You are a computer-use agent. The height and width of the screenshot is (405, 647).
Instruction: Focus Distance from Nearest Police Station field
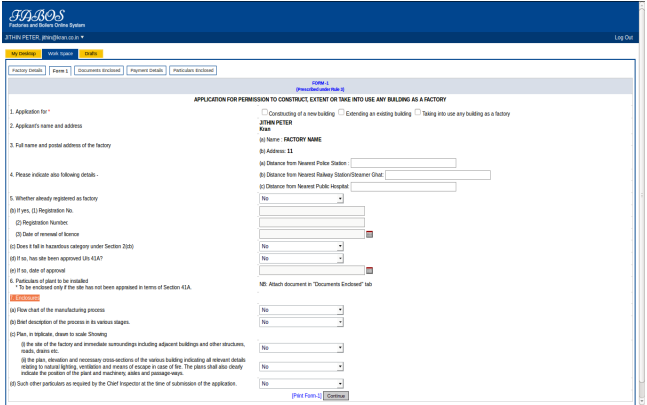[404, 163]
